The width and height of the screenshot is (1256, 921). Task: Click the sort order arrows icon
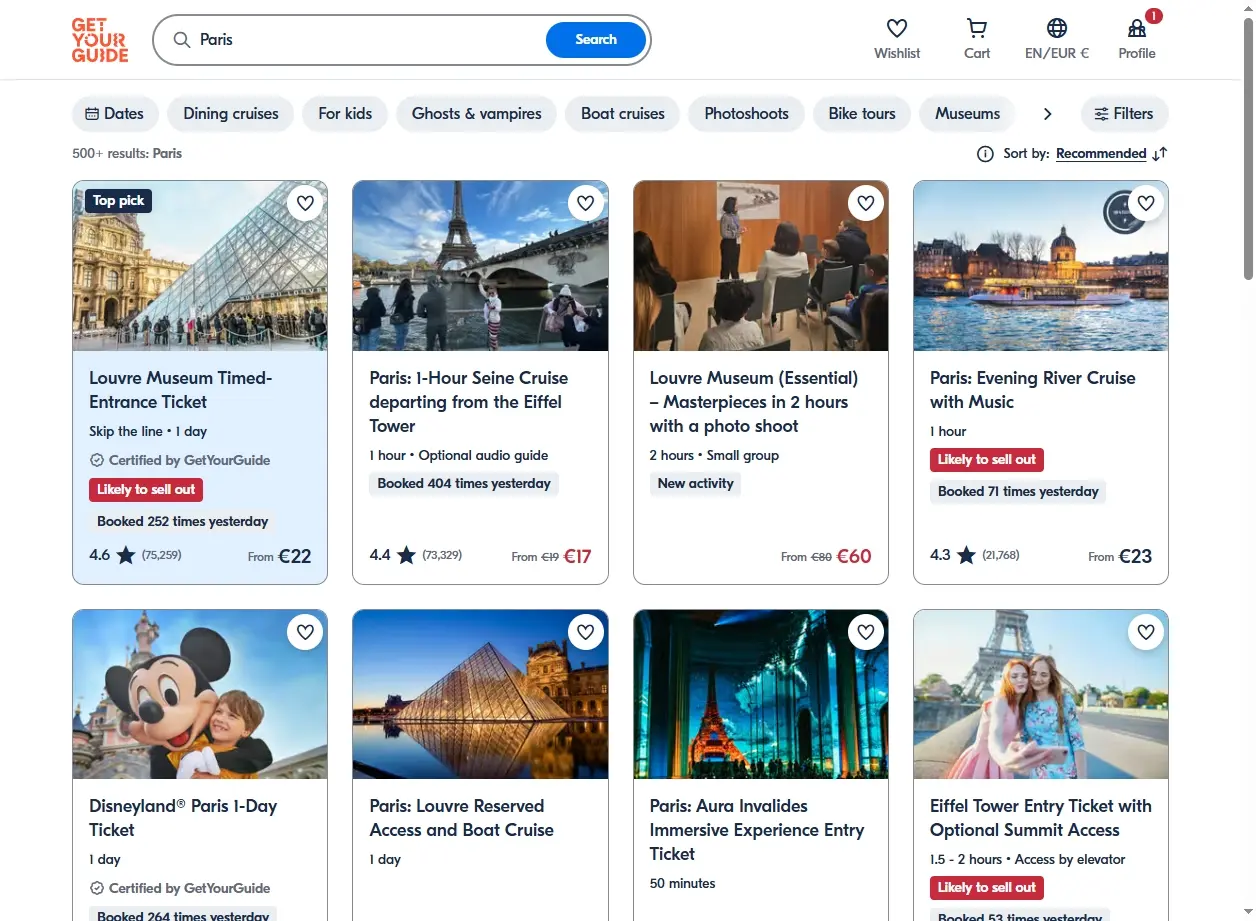pyautogui.click(x=1159, y=154)
